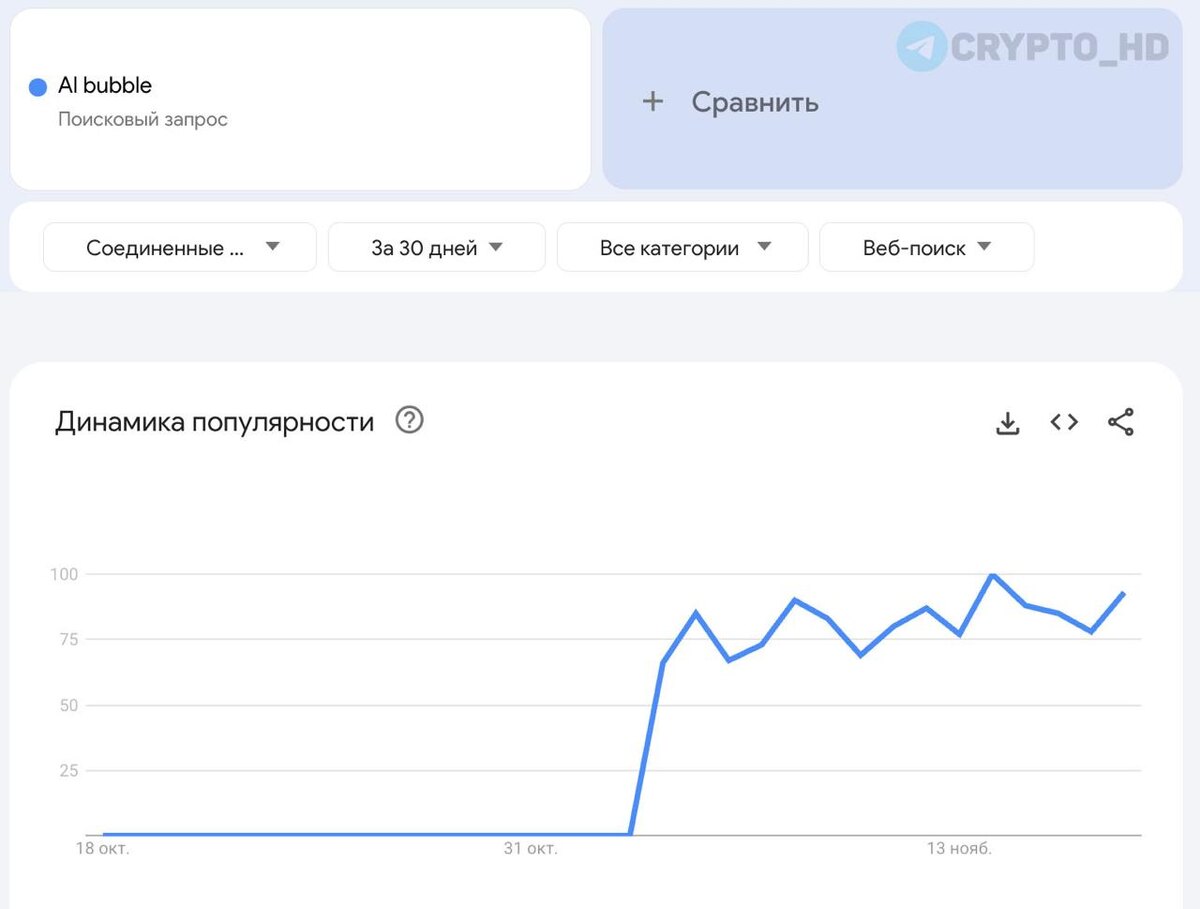The height and width of the screenshot is (909, 1200).
Task: Click the CRYPTO_HD watermark text
Action: (1060, 46)
